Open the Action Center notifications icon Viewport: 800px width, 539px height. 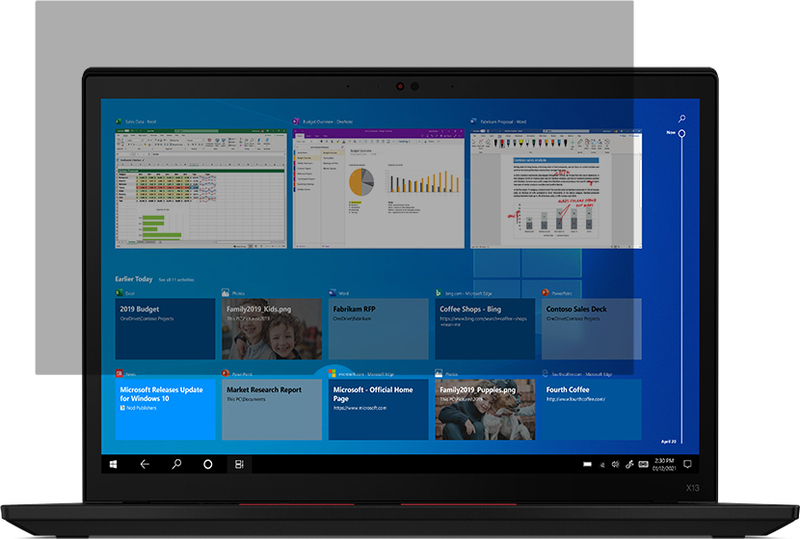pos(687,464)
